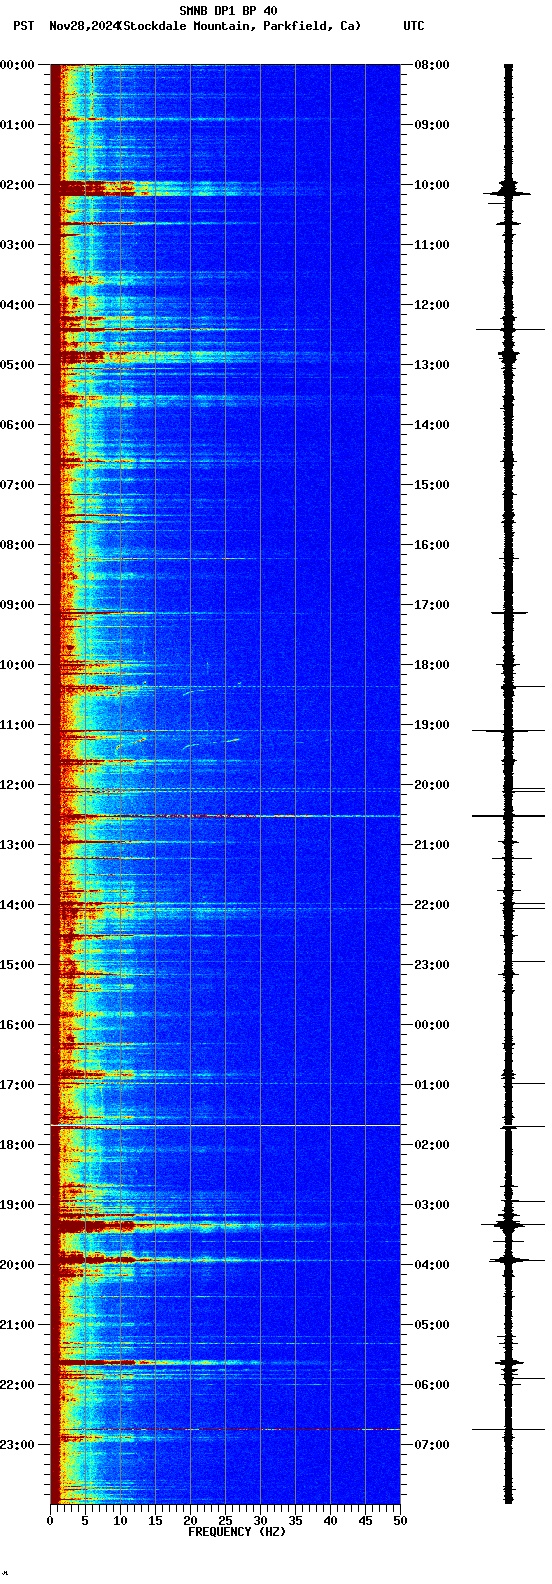The image size is (552, 1584).
Task: Click the PST axis label "02:00"
Action: click(x=17, y=185)
